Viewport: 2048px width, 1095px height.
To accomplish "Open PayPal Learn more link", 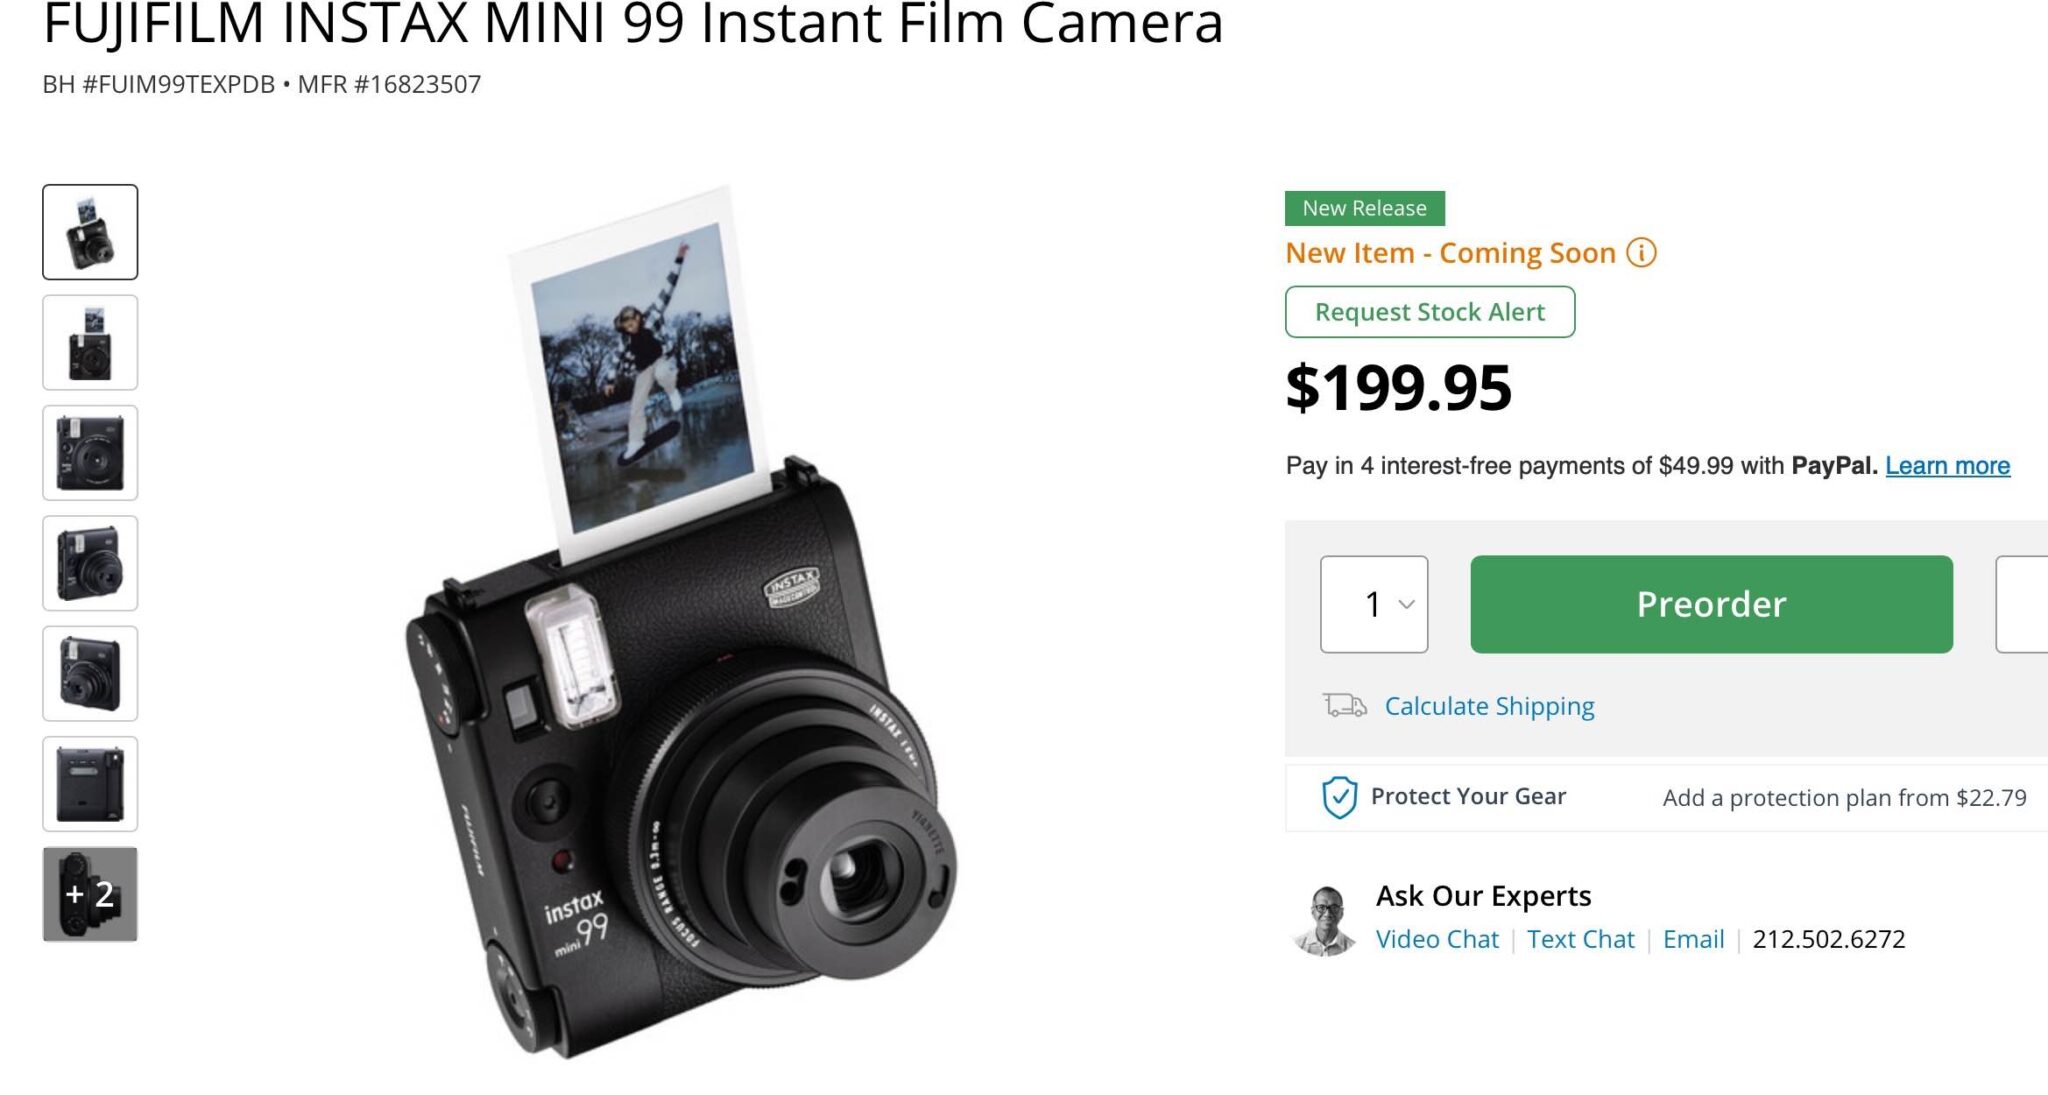I will 1947,466.
